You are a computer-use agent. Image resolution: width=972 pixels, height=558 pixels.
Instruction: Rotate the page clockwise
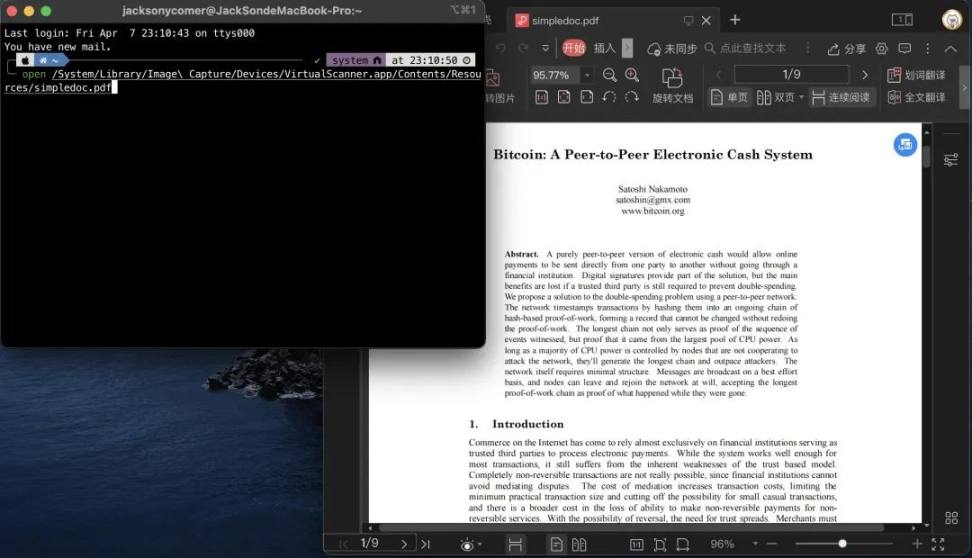pos(631,97)
